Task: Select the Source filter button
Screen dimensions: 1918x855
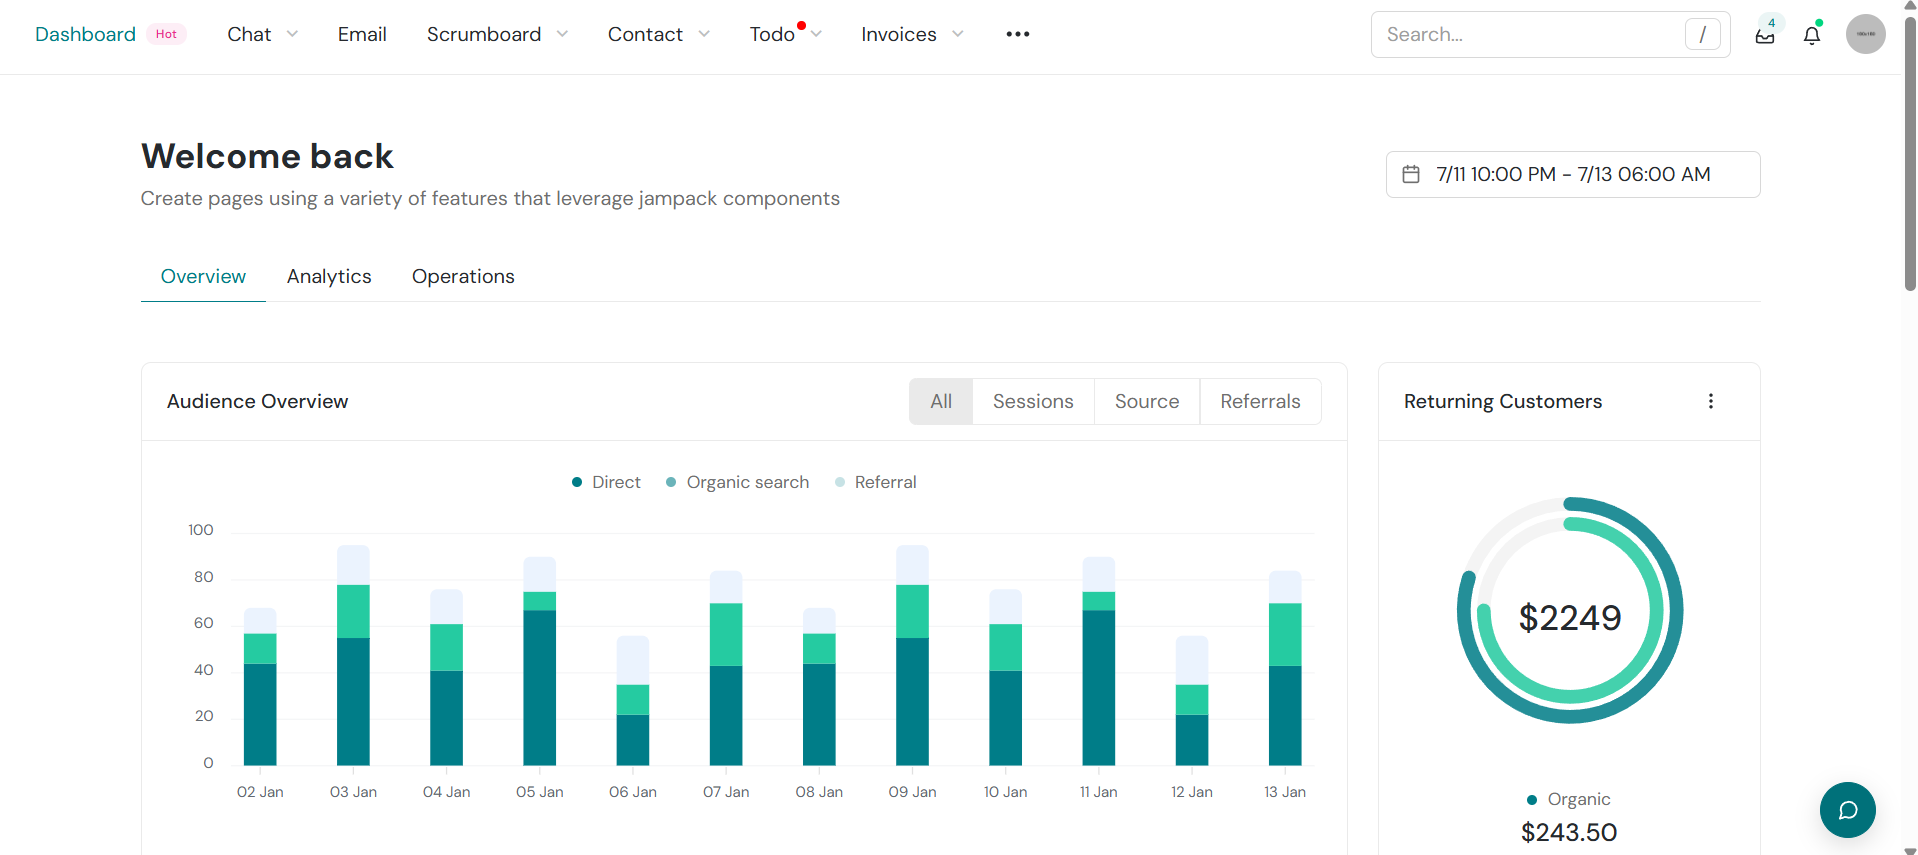Action: pyautogui.click(x=1147, y=401)
